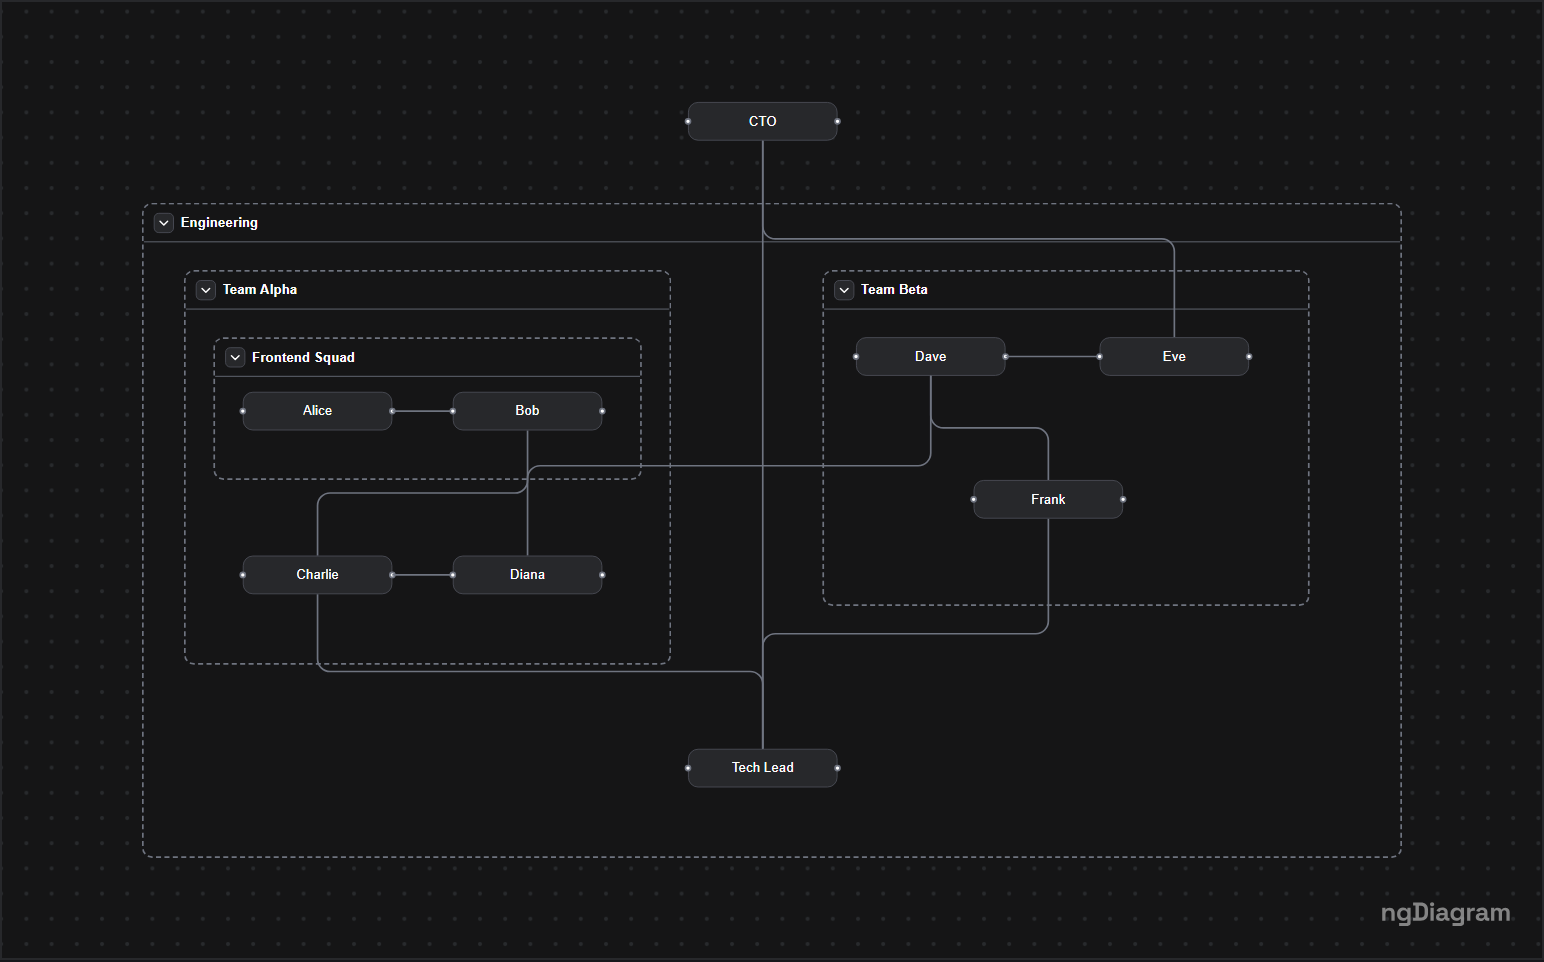
Task: Click the right port of Charlie node
Action: [392, 575]
